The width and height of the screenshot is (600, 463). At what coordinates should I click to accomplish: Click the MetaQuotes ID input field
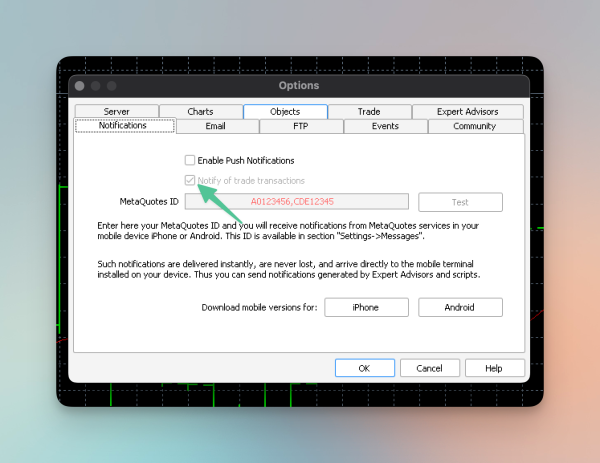point(296,202)
